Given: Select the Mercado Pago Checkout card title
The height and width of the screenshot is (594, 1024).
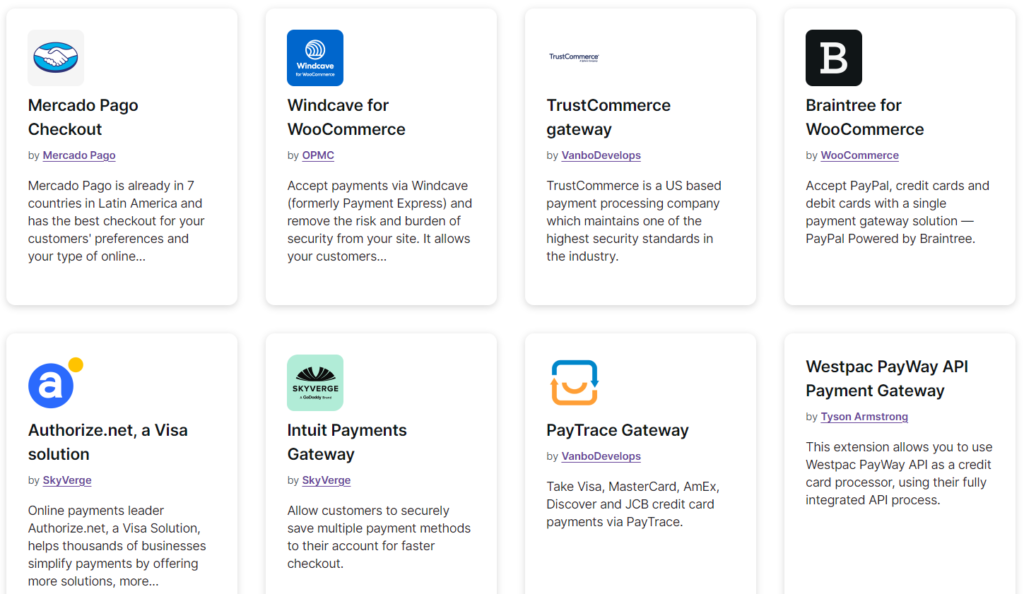Looking at the screenshot, I should [x=83, y=117].
